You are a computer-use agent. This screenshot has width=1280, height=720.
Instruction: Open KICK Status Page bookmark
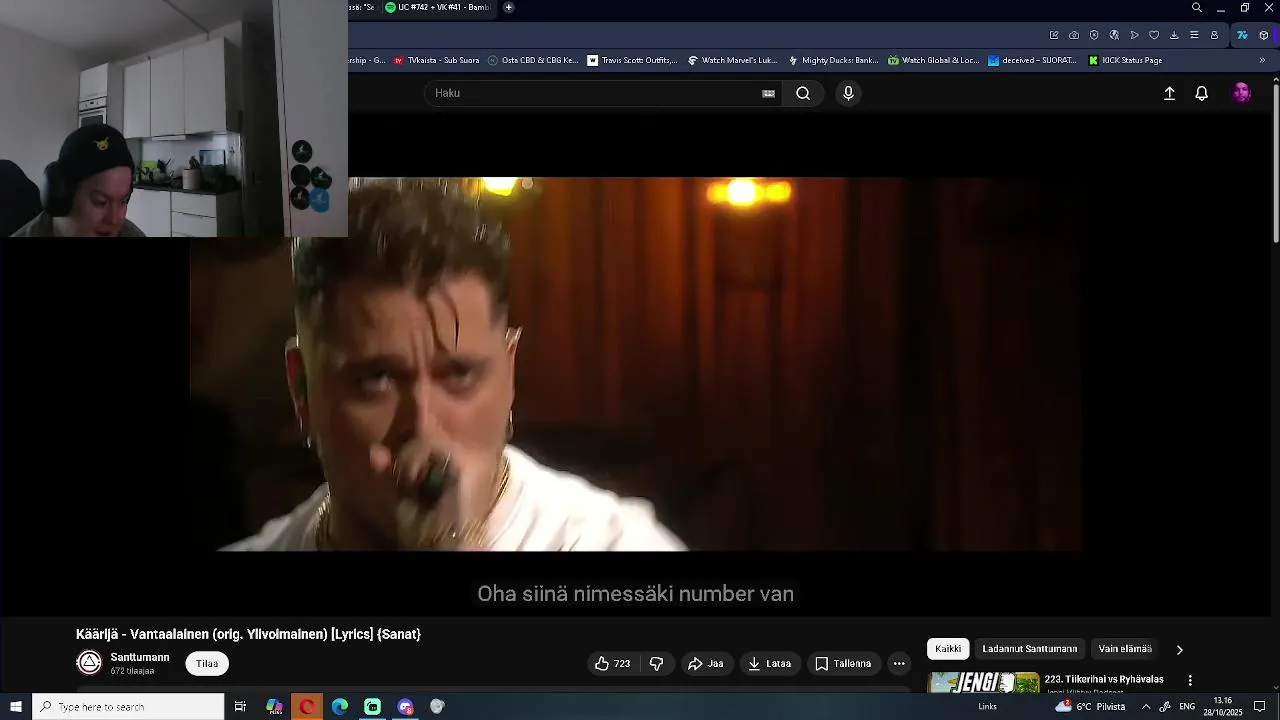[x=1125, y=60]
